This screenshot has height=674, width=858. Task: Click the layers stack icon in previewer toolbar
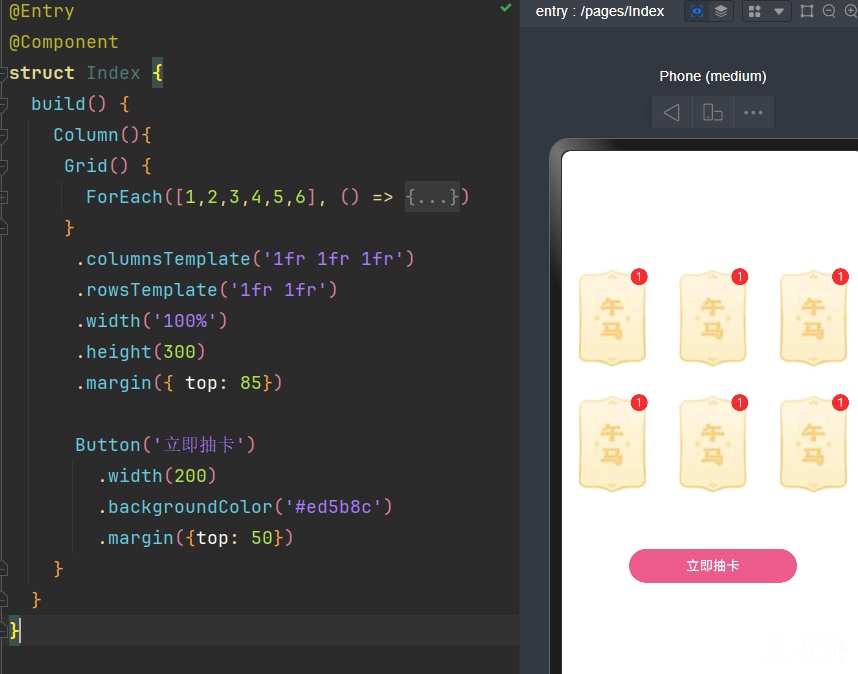point(721,11)
